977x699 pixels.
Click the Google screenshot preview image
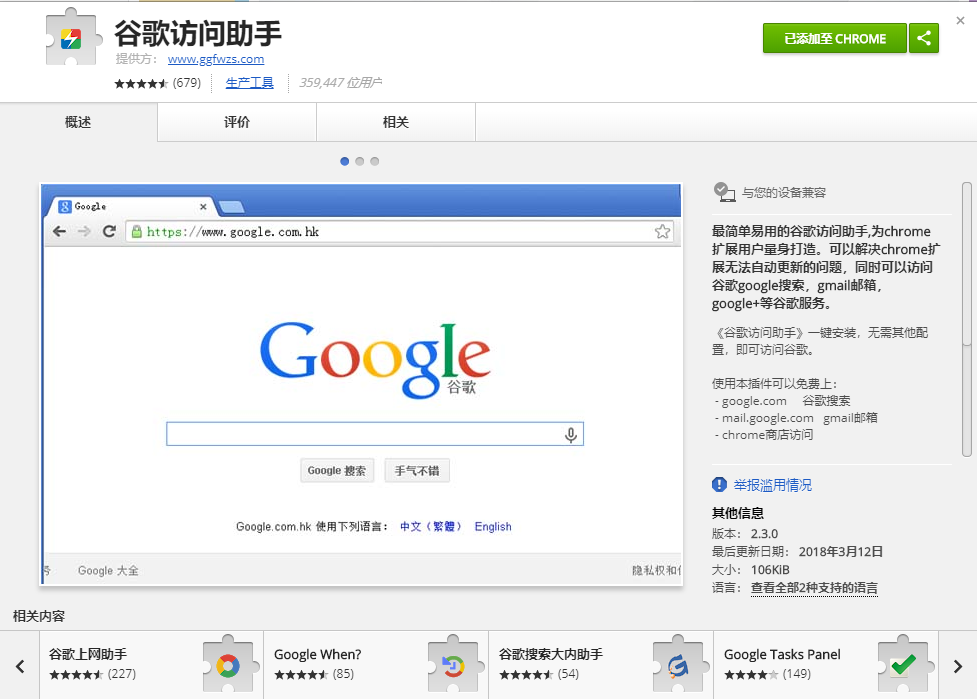click(x=361, y=385)
